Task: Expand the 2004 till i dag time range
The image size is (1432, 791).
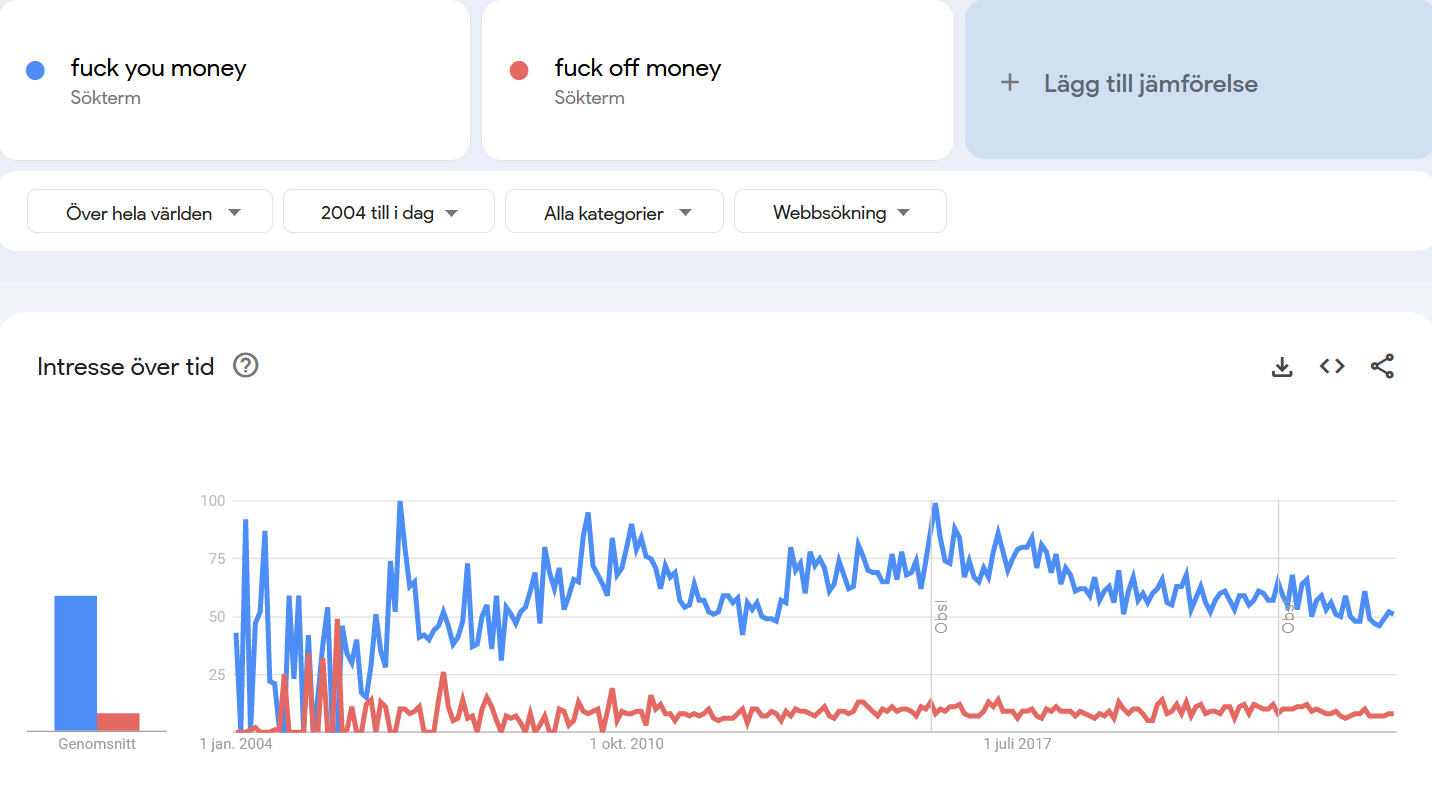Action: [389, 212]
